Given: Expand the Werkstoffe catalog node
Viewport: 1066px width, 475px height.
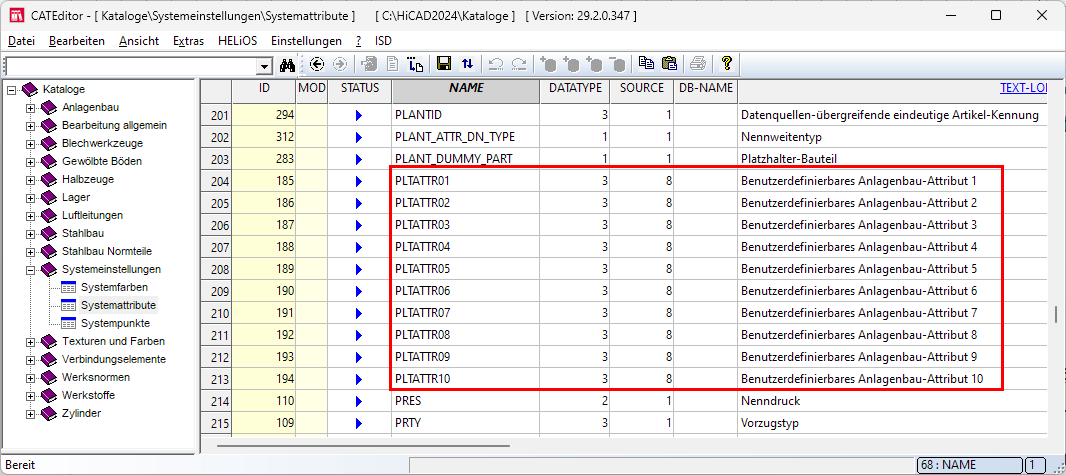Looking at the screenshot, I should click(x=30, y=396).
